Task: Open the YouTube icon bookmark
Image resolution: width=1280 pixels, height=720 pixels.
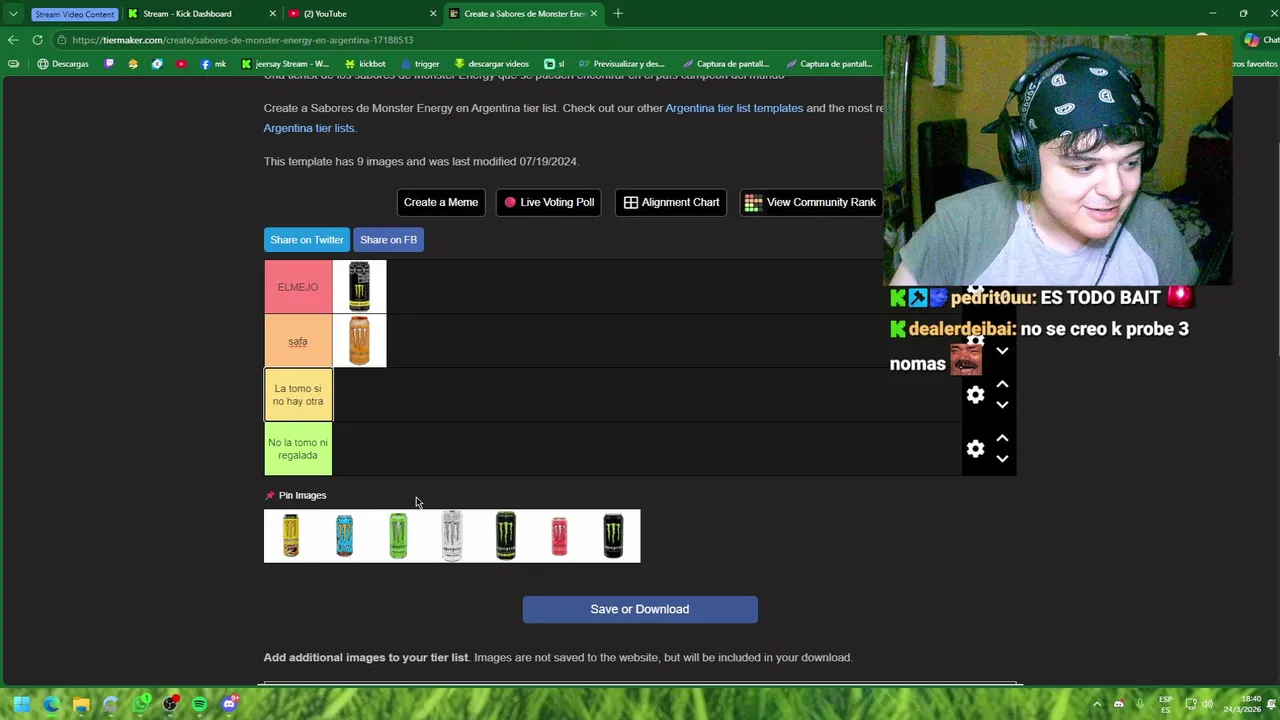Action: [181, 64]
